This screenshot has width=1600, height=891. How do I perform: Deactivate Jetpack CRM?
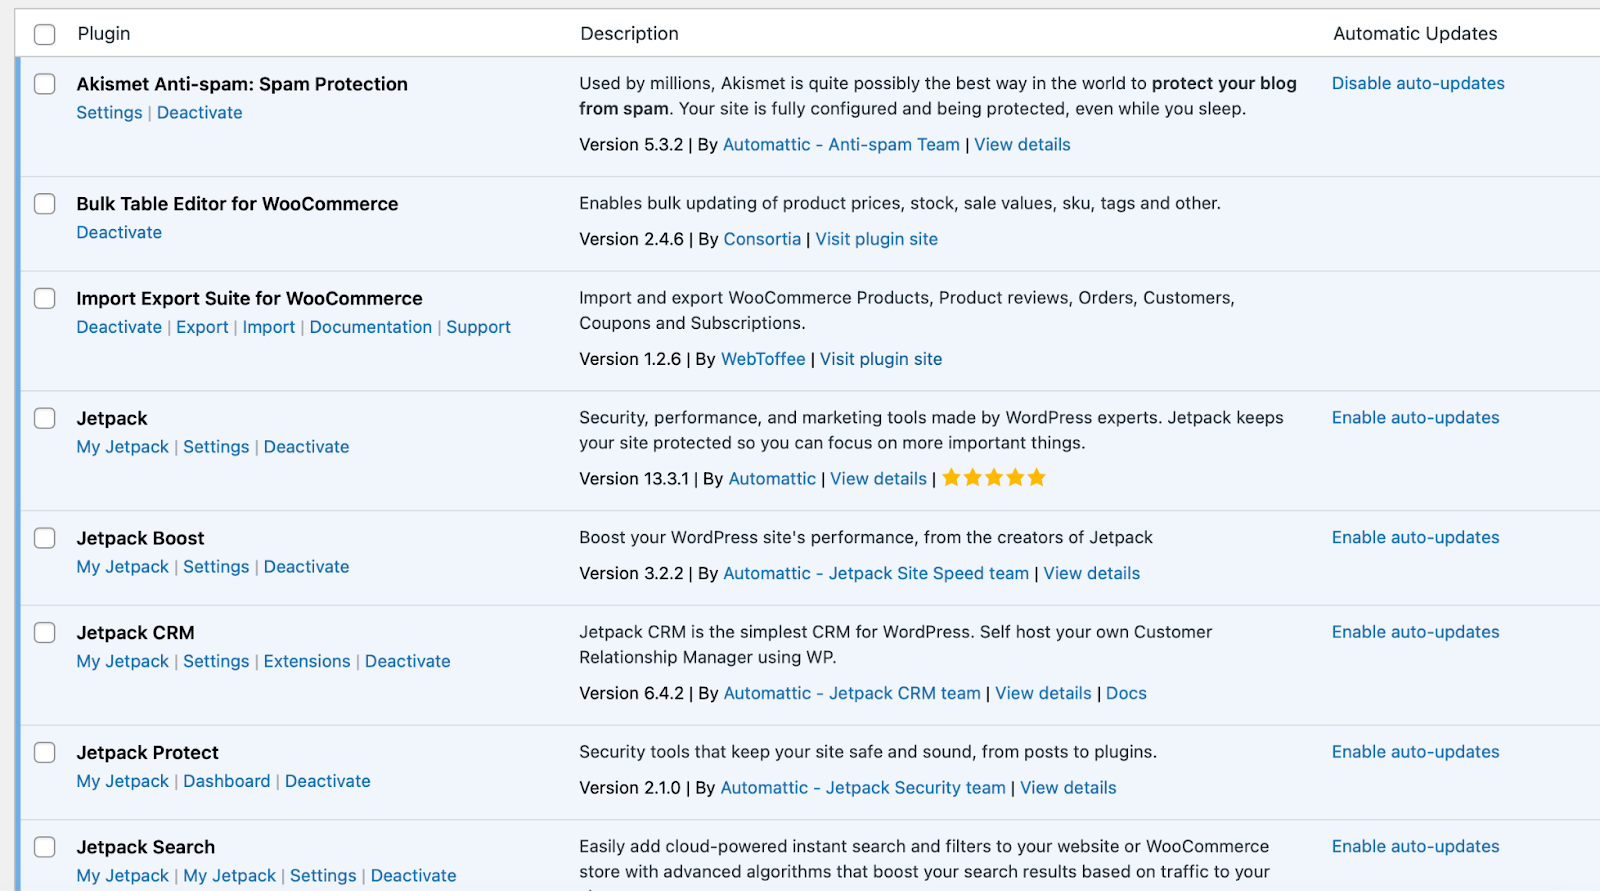pyautogui.click(x=408, y=662)
